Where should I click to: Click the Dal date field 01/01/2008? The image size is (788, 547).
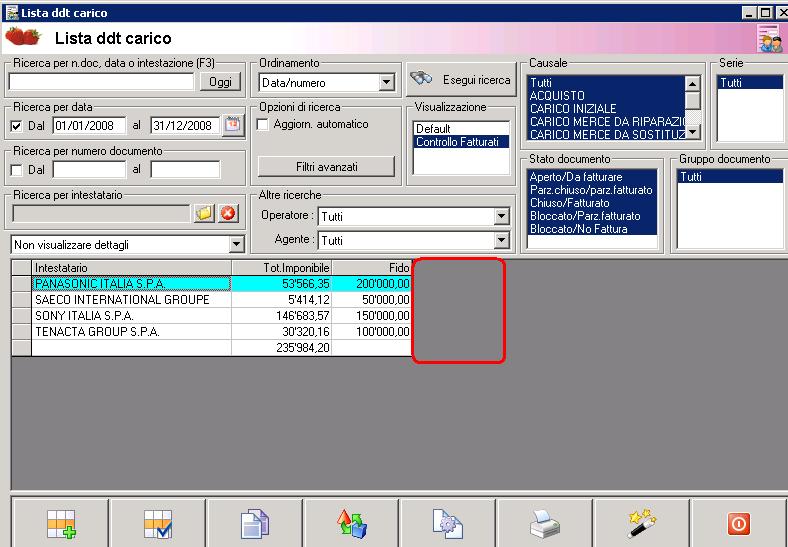pyautogui.click(x=89, y=126)
